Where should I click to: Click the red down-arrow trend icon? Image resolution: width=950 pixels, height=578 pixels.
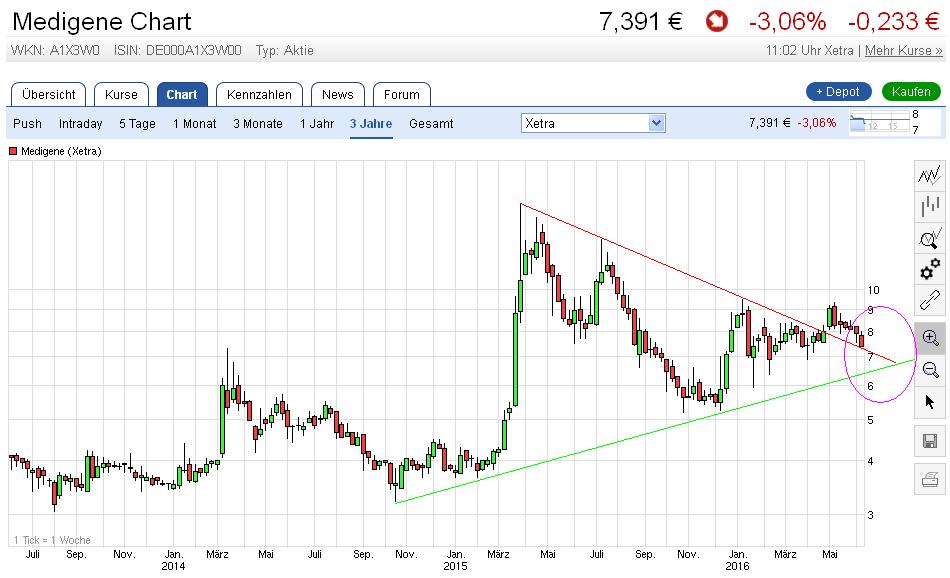point(716,22)
